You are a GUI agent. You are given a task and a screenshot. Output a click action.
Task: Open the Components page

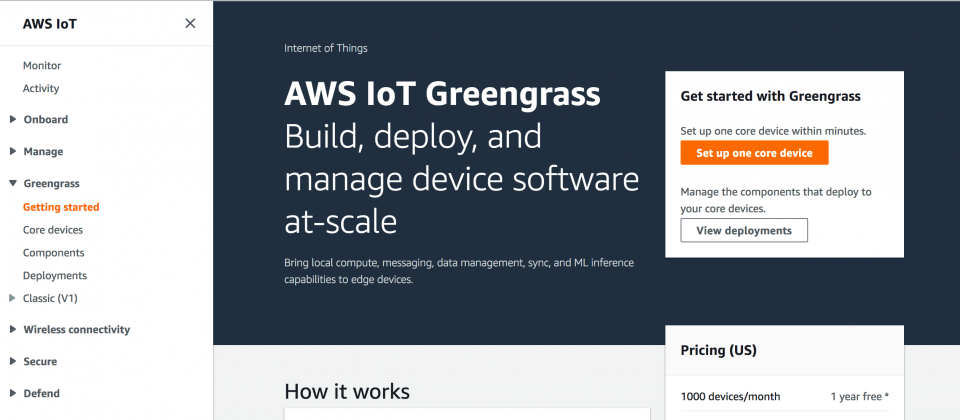coord(54,252)
